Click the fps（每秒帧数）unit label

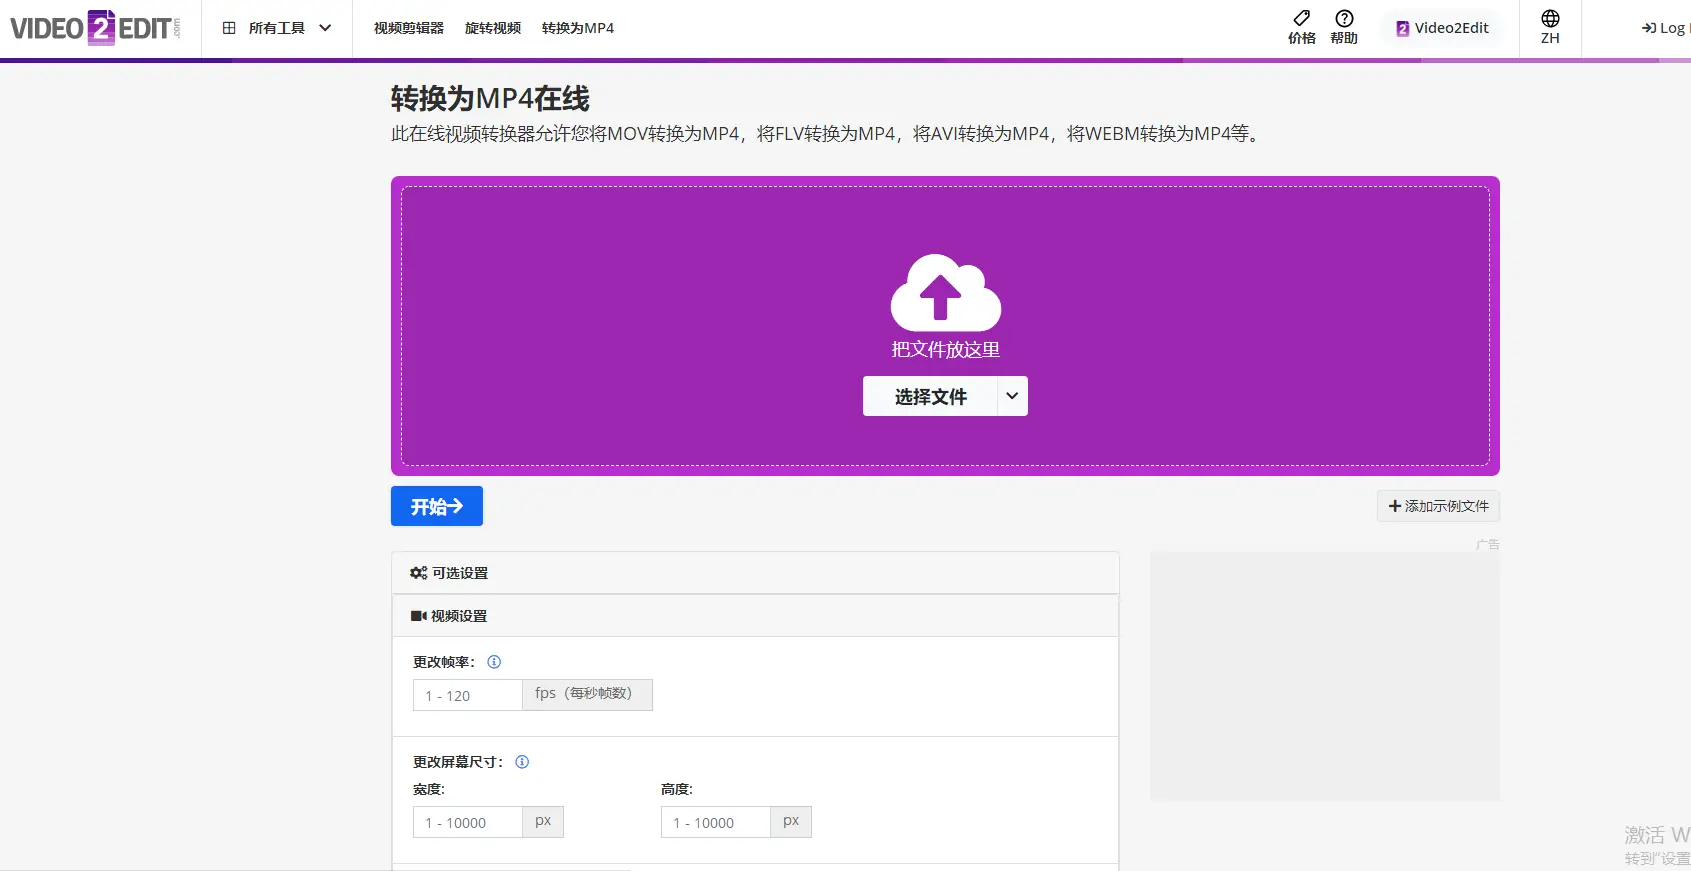587,694
